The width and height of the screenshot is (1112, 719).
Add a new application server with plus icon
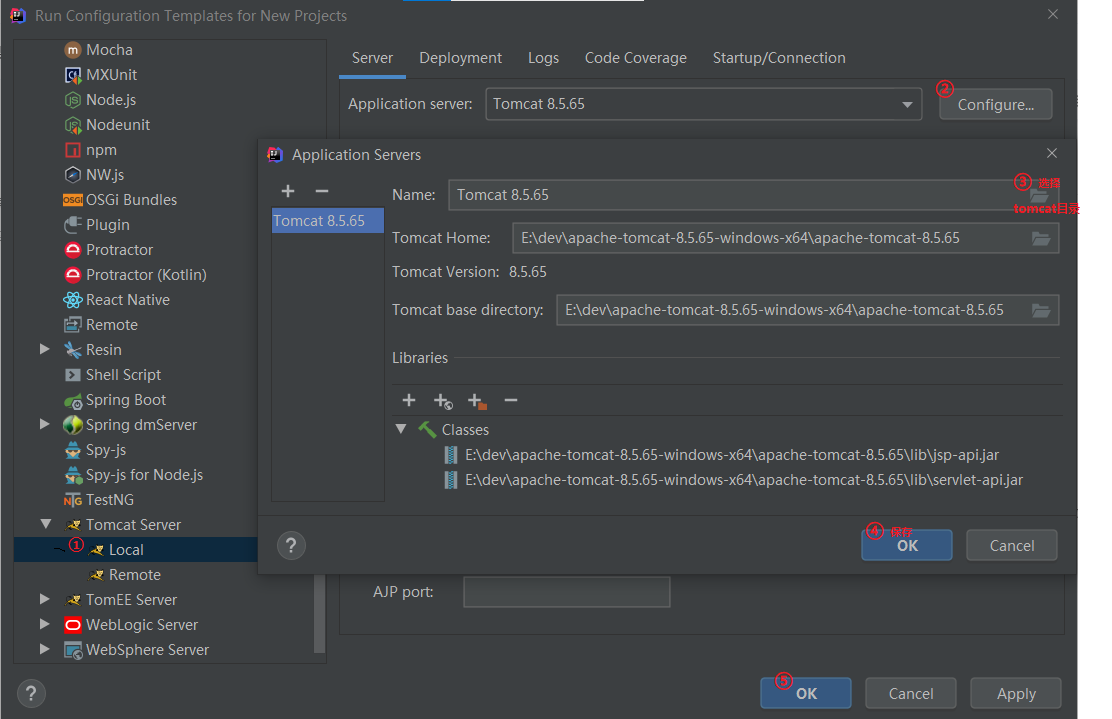[x=288, y=191]
